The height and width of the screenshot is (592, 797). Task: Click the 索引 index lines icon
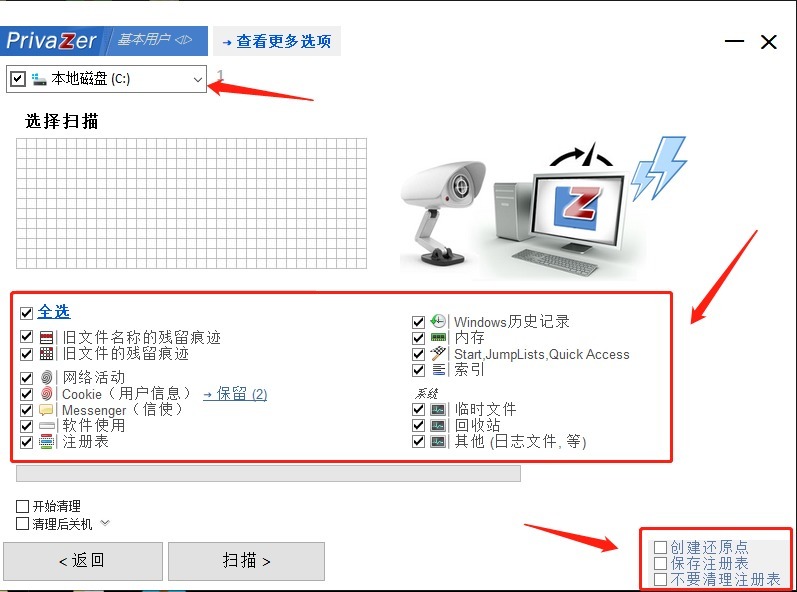(x=438, y=369)
